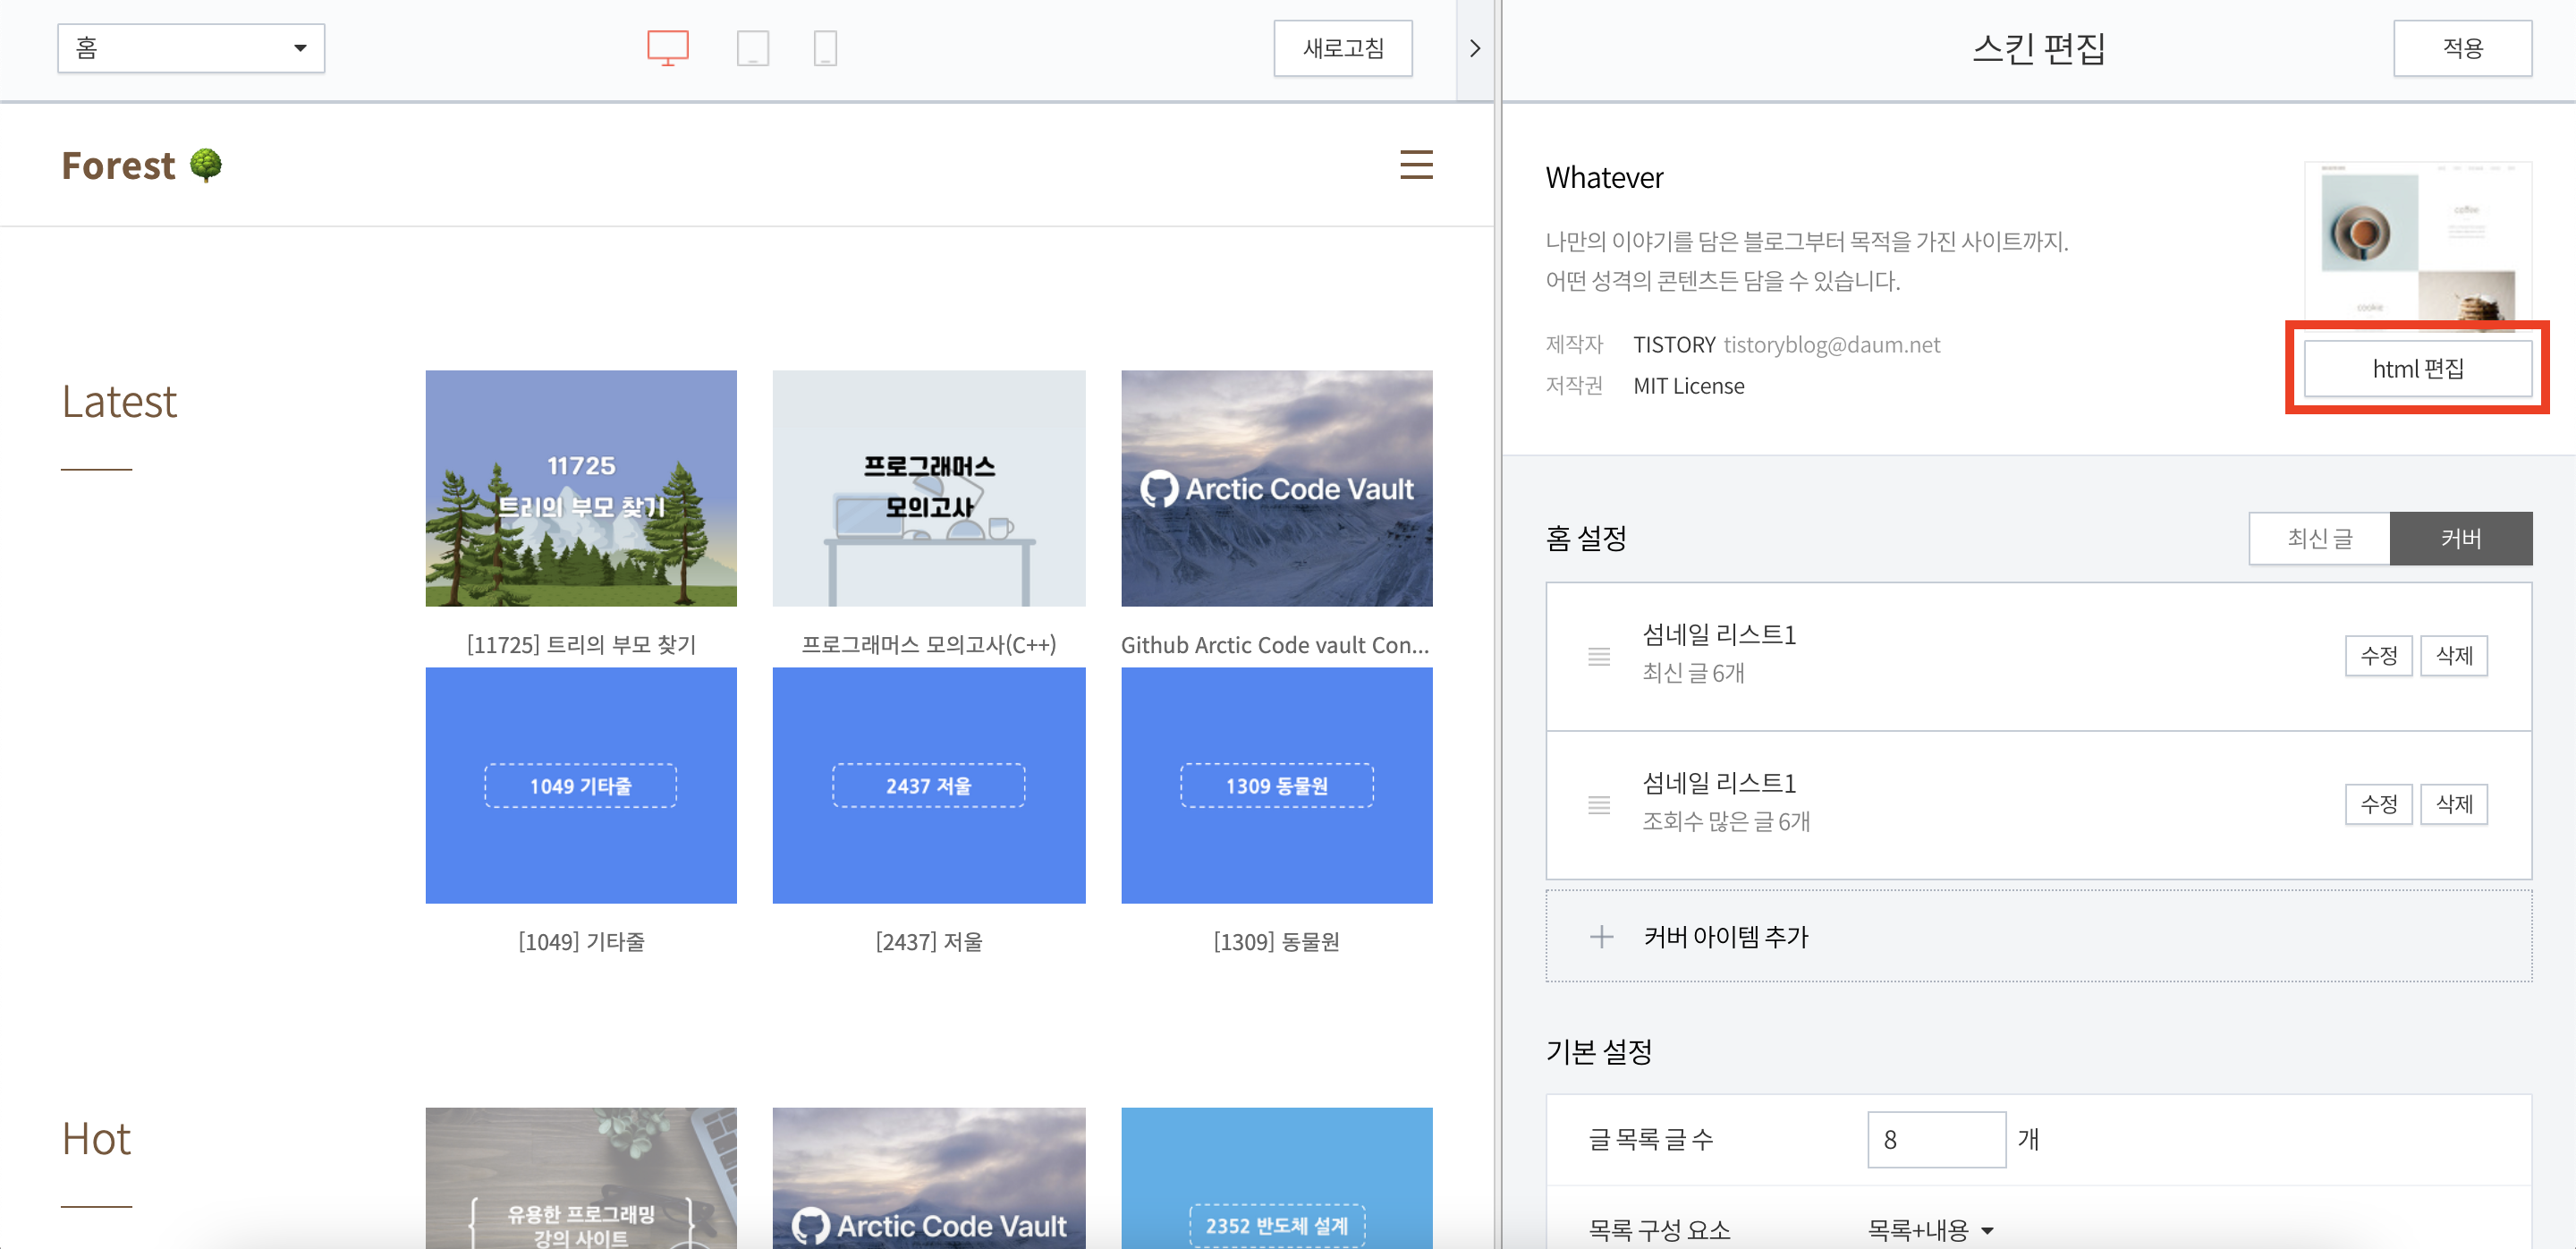This screenshot has width=2576, height=1249.
Task: Click 수정 for 최신 글 6개 list
Action: [2378, 656]
